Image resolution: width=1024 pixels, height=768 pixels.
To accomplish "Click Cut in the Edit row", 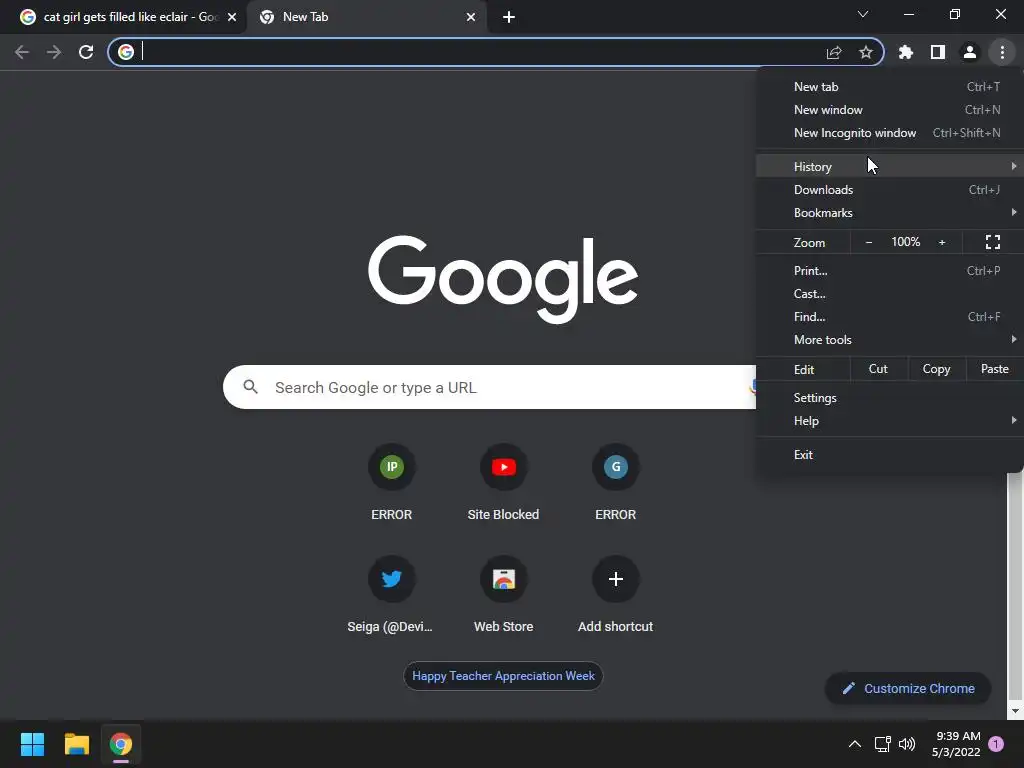I will click(878, 369).
